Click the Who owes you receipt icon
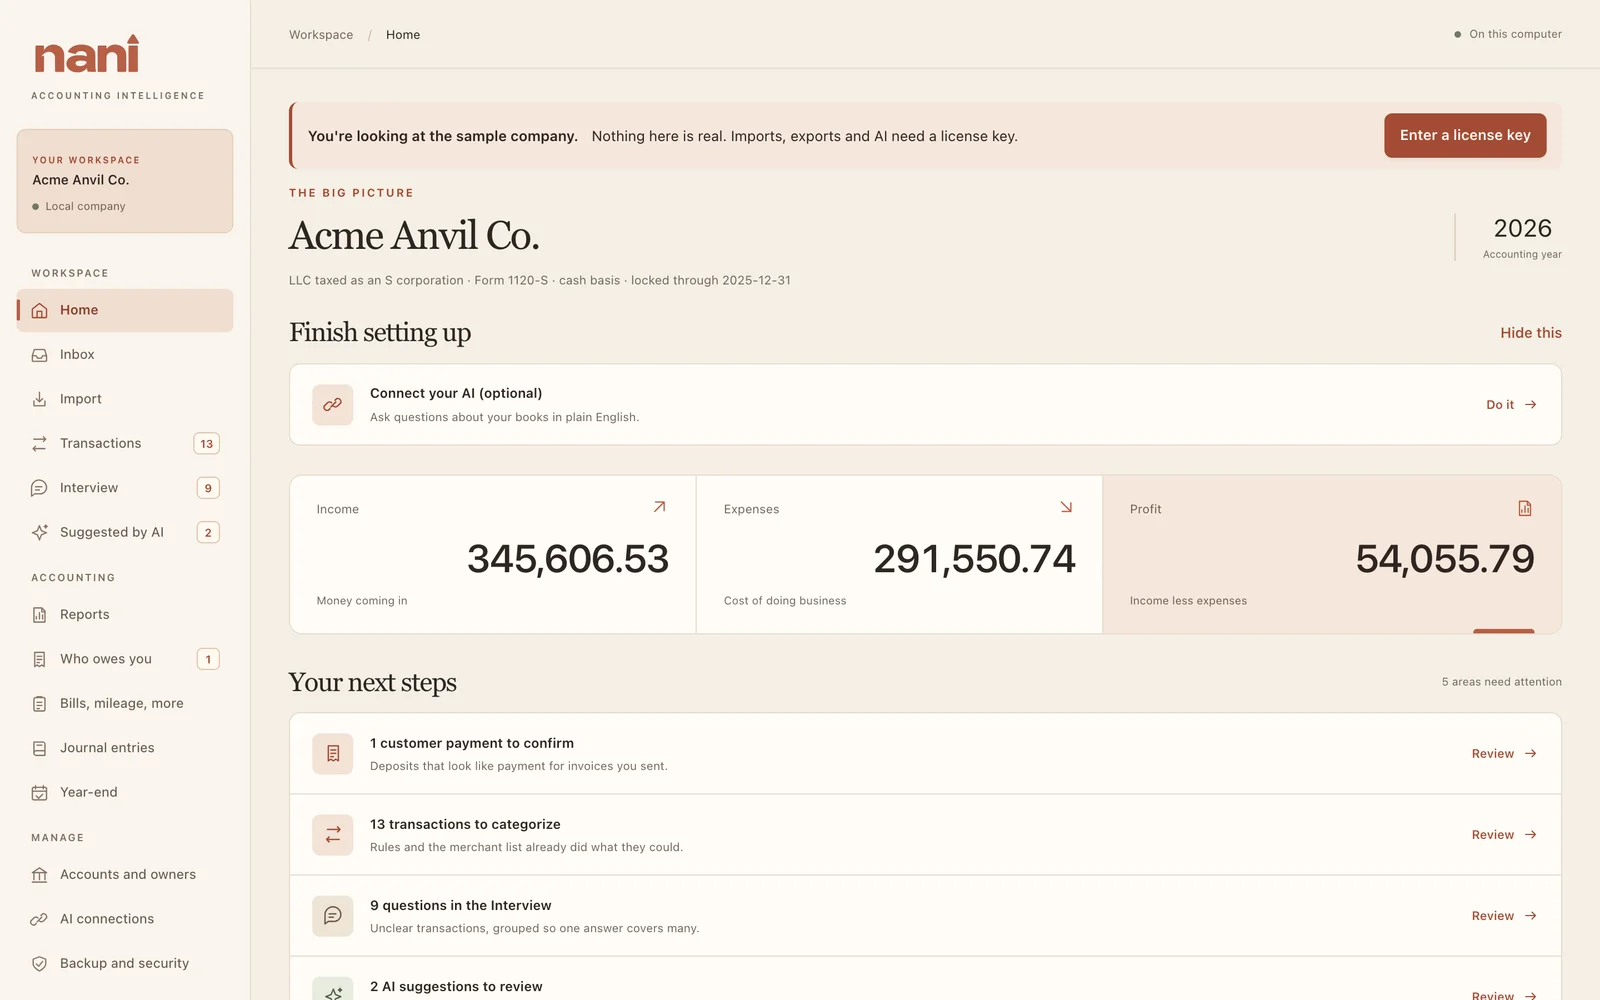 point(40,659)
